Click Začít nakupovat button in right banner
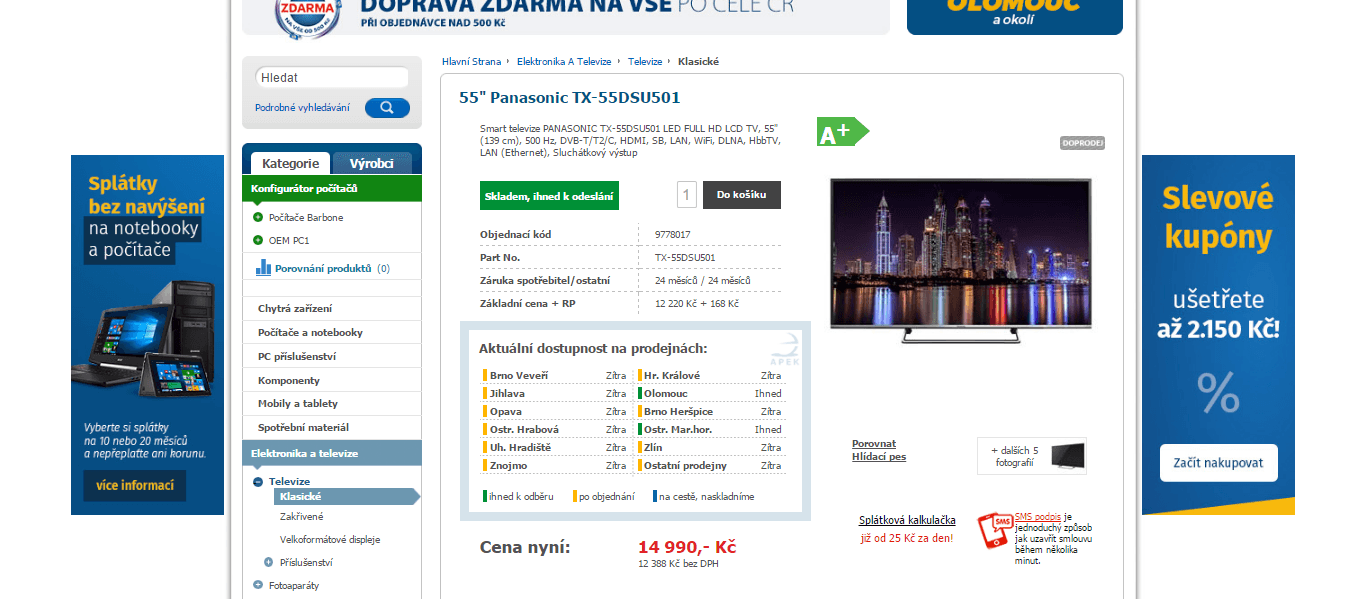Viewport: 1366px width, 599px height. coord(1219,463)
